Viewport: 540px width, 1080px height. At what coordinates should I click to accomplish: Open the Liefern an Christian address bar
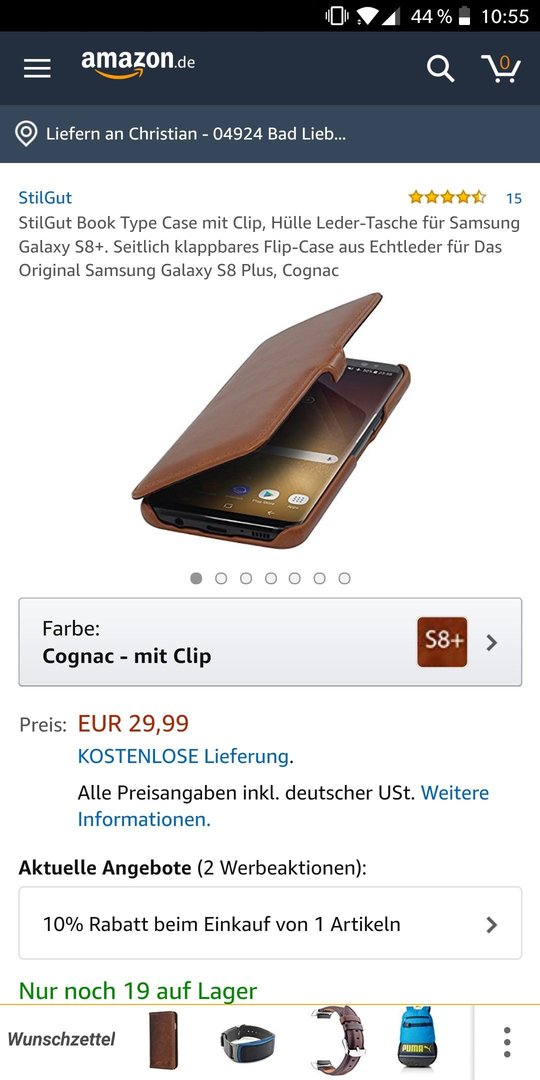click(x=270, y=134)
